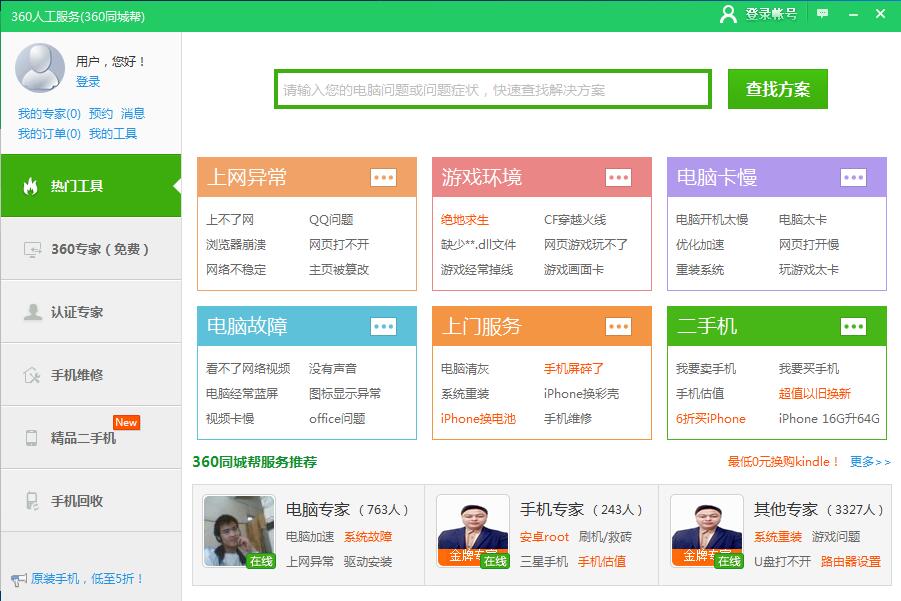
Task: Click 最低0元换购kindle！ promo link
Action: tap(783, 461)
